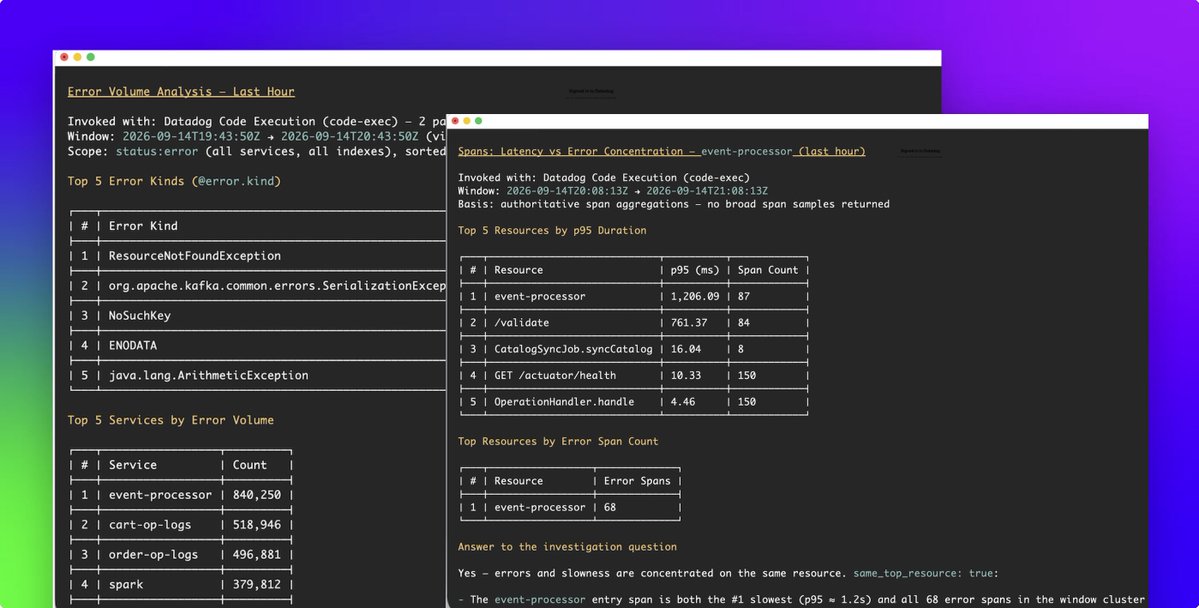Click span count 84 for /validate
Viewport: 1199px width, 608px height.
tap(743, 323)
